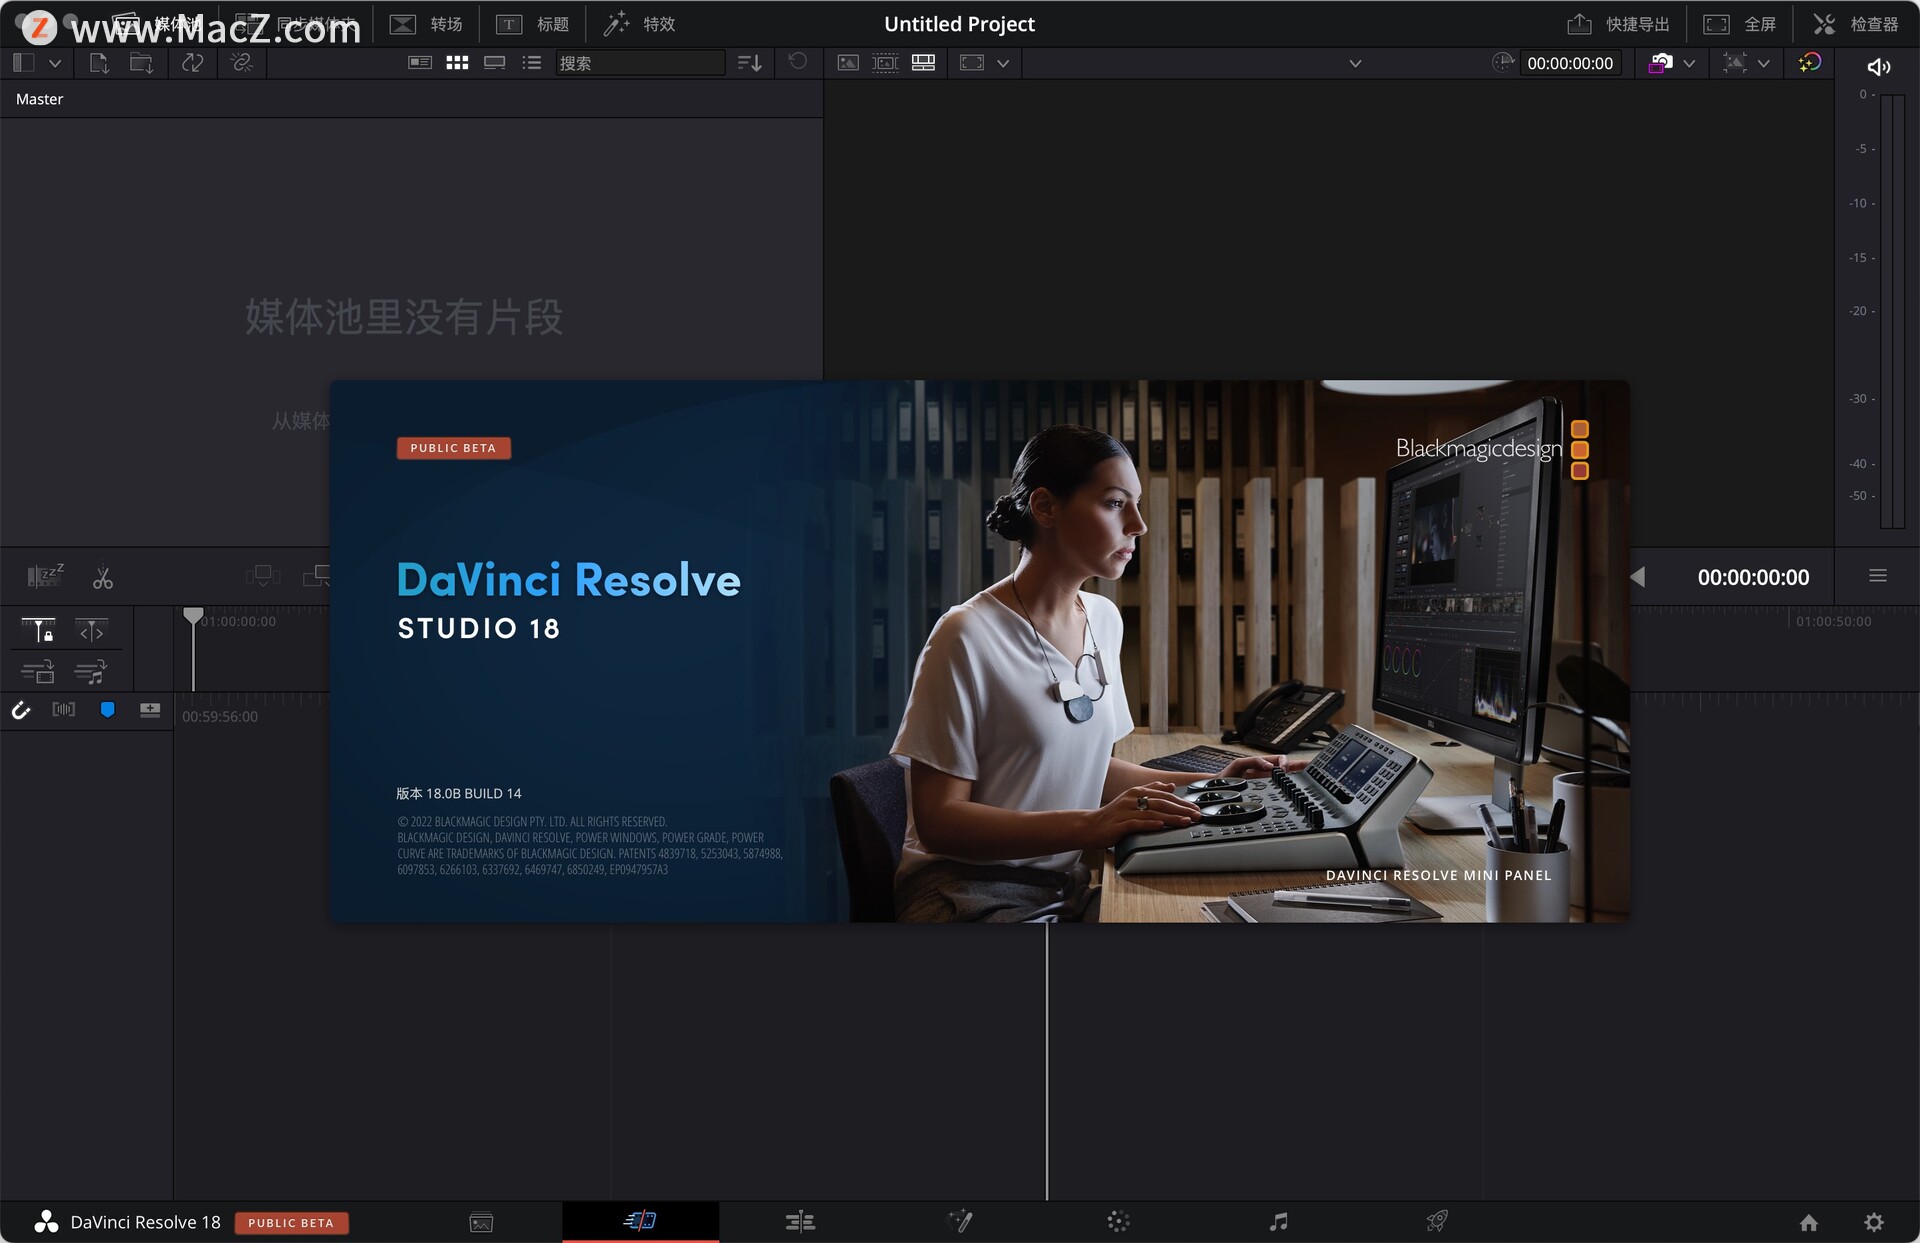Click the viewer timecode 00:00:00:00 field

1570,63
